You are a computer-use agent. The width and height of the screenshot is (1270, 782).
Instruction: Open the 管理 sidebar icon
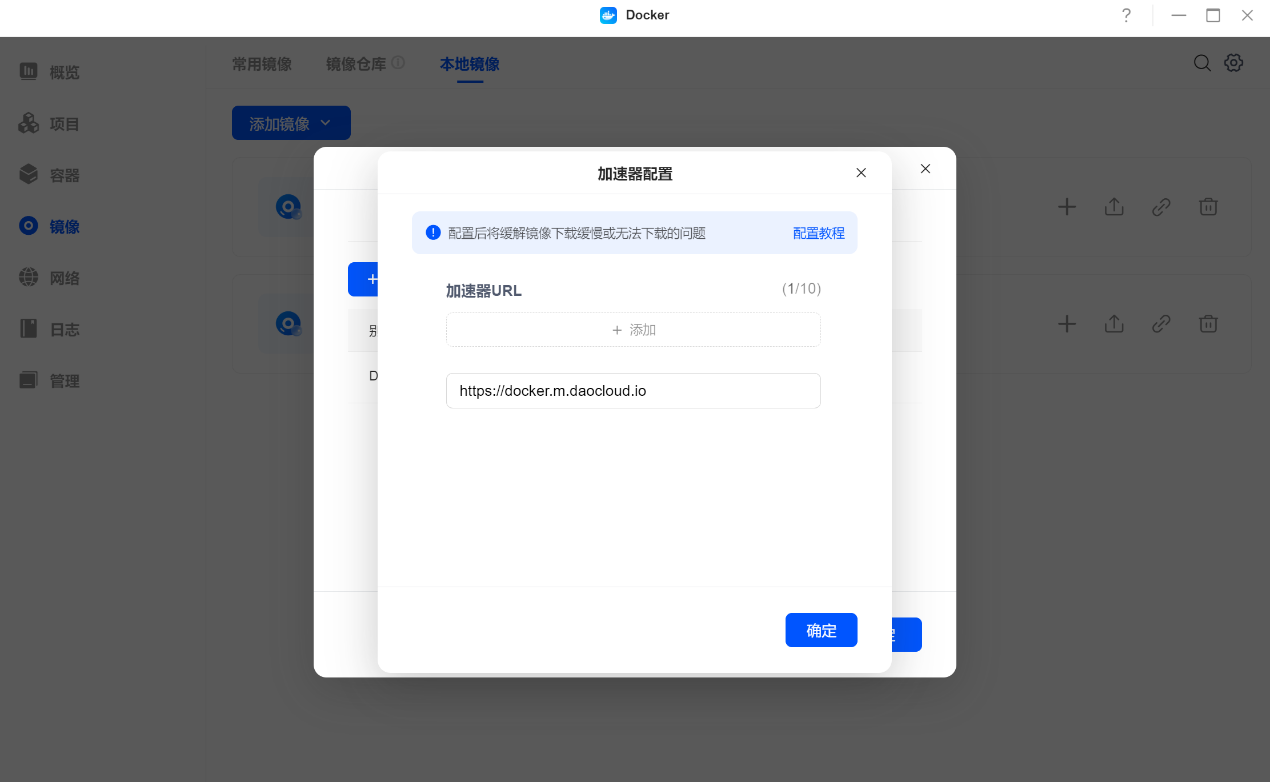click(29, 380)
